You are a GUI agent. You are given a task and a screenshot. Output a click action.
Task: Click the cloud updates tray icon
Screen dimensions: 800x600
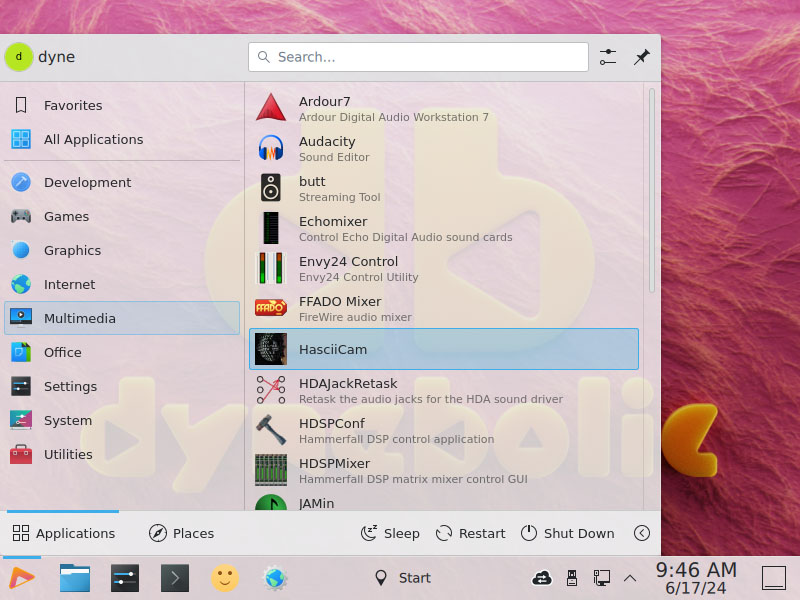click(542, 578)
